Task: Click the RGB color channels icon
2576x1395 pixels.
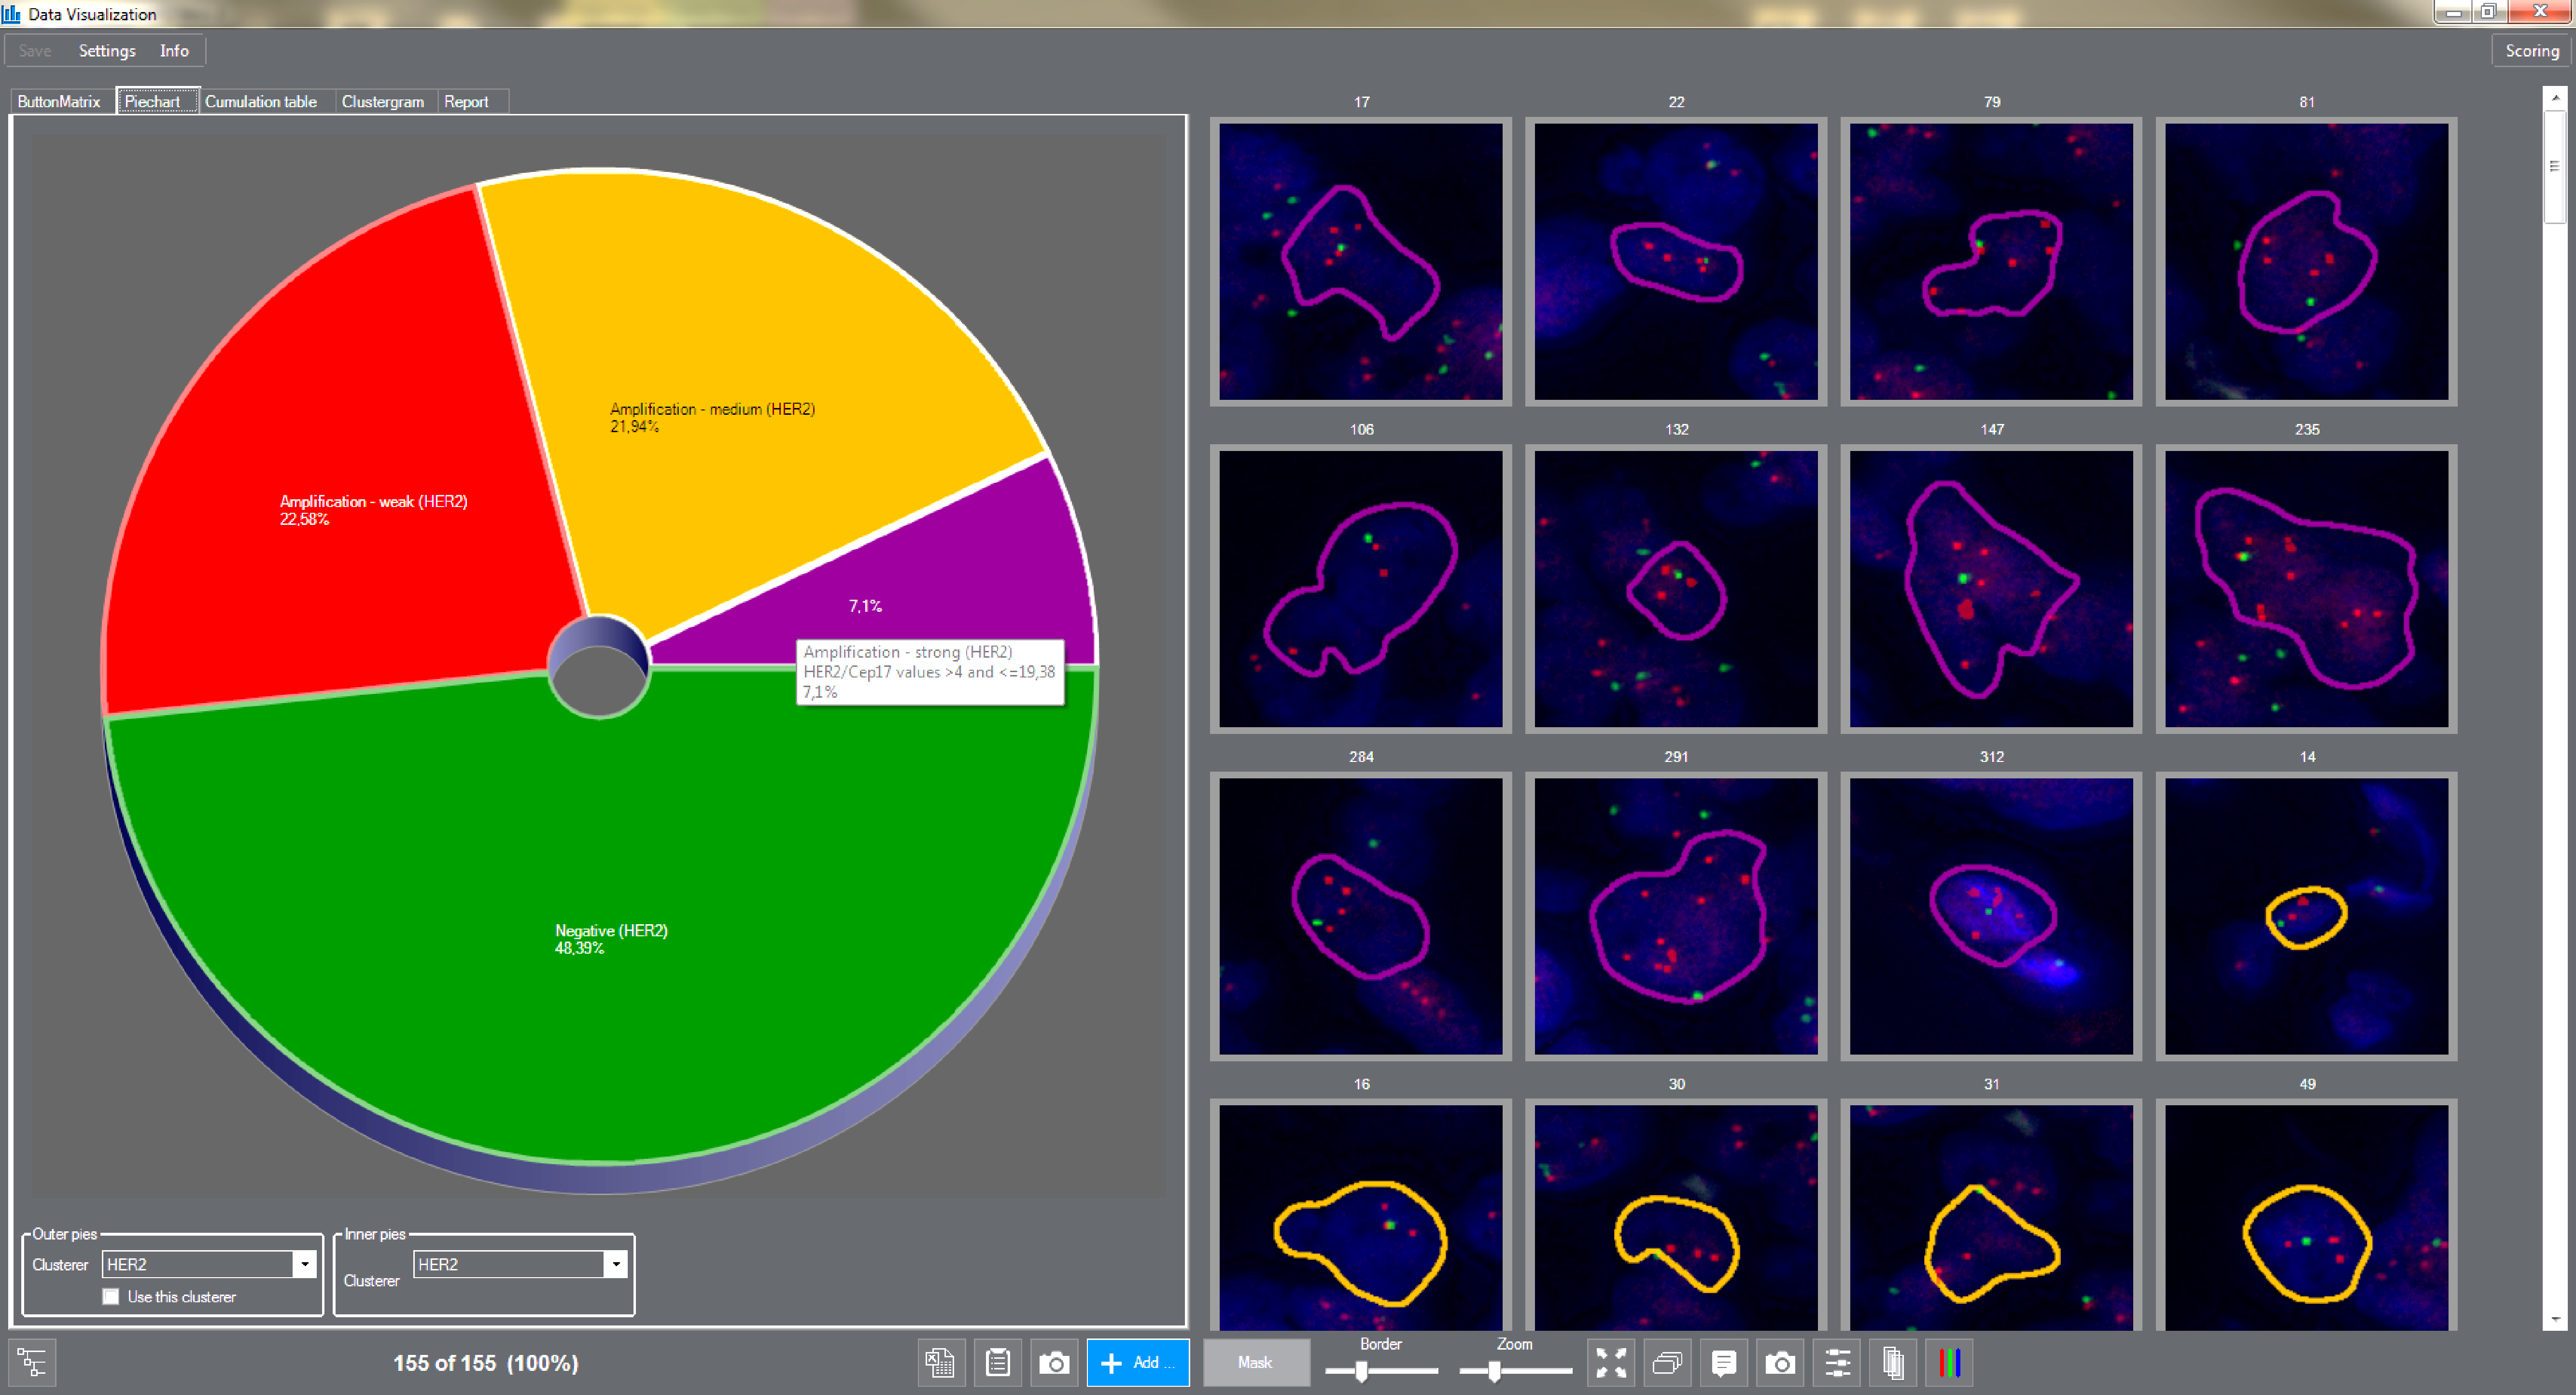Action: point(1949,1362)
